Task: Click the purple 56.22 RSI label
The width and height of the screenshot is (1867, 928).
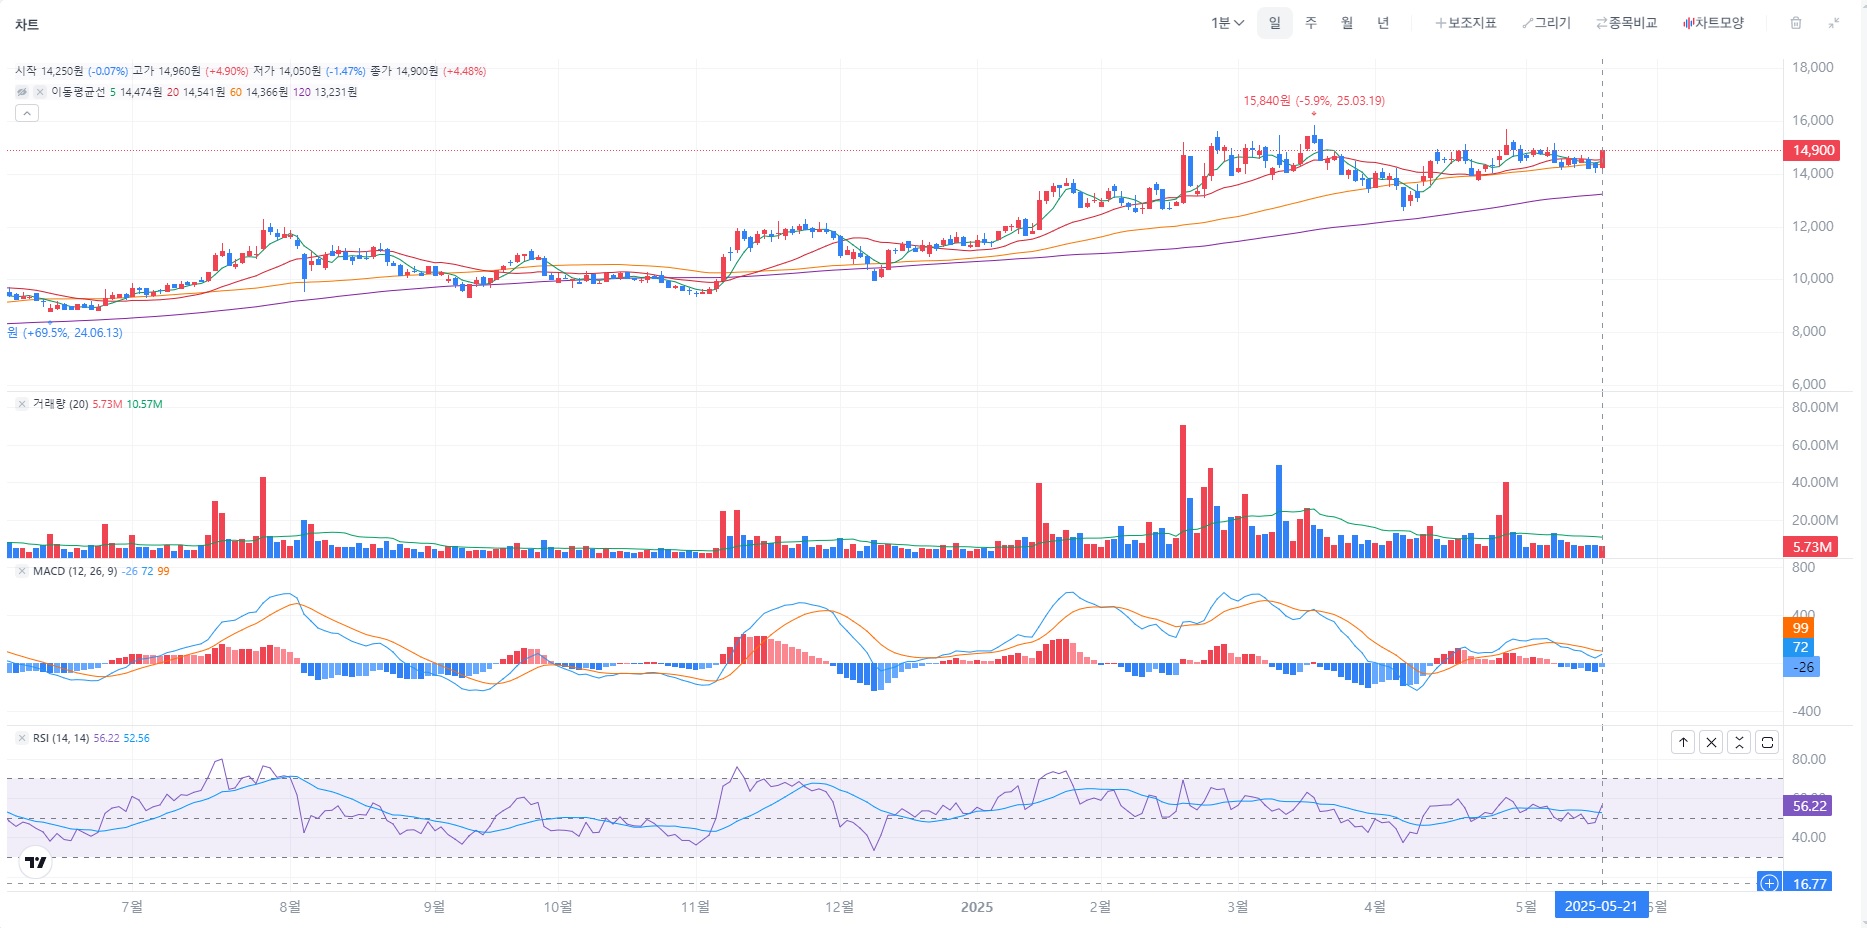Action: pyautogui.click(x=1809, y=806)
